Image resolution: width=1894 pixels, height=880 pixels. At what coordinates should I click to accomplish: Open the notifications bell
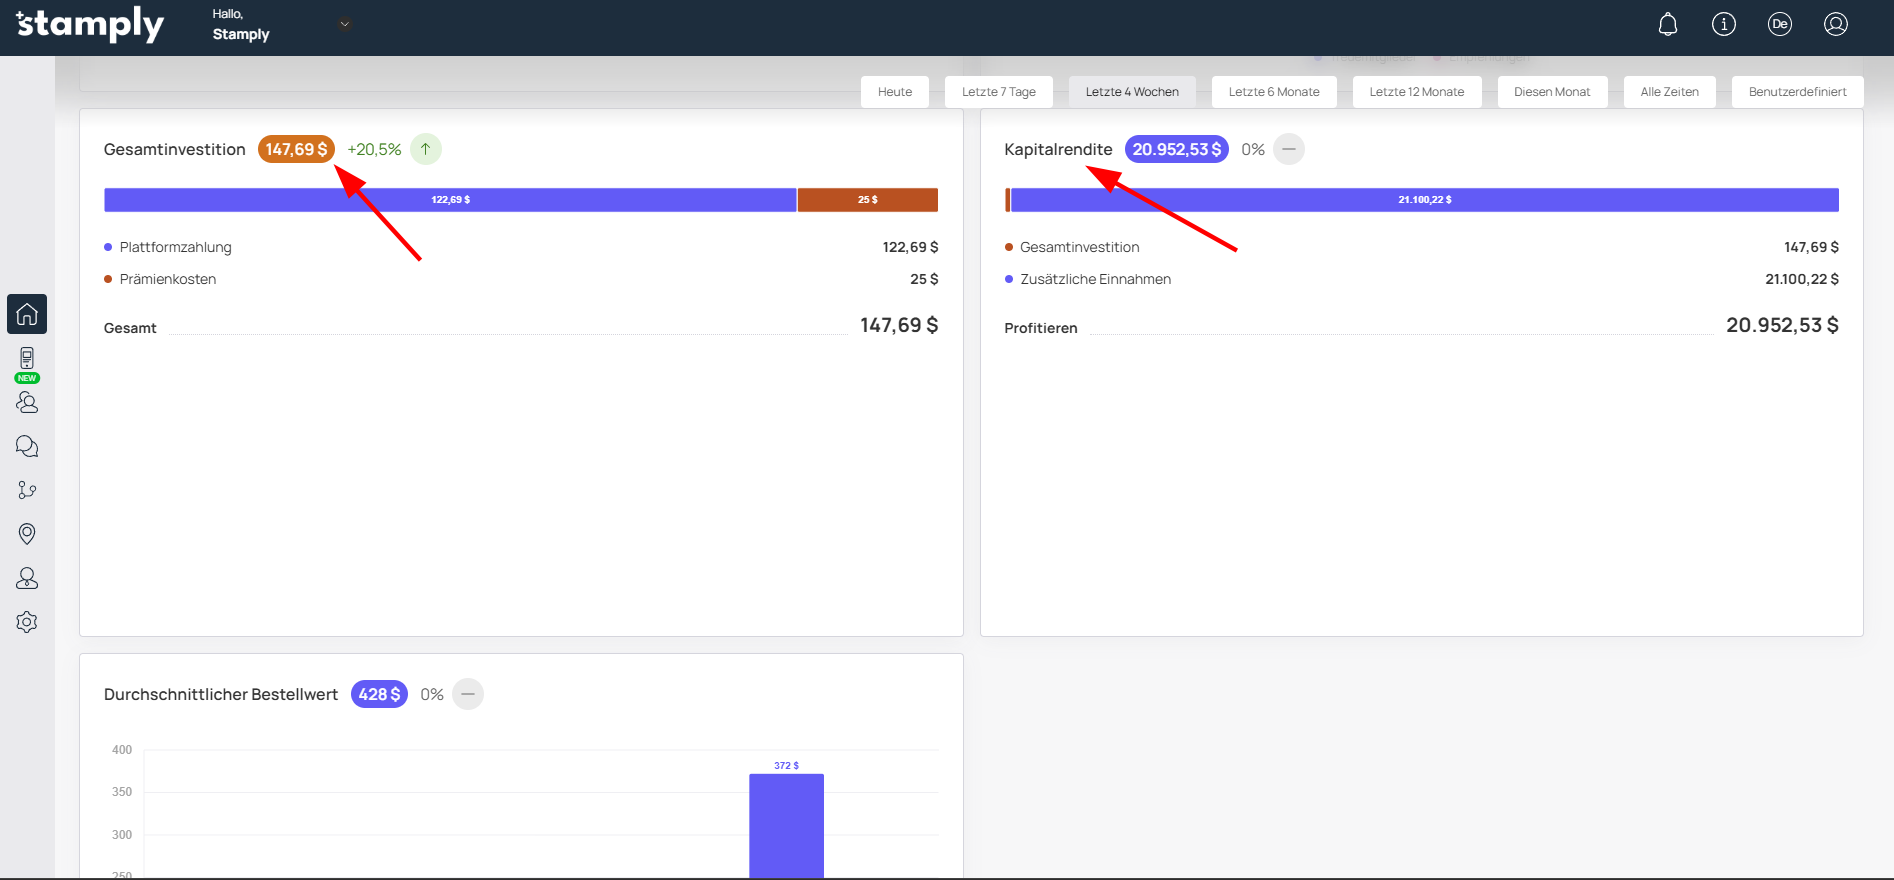[1668, 25]
